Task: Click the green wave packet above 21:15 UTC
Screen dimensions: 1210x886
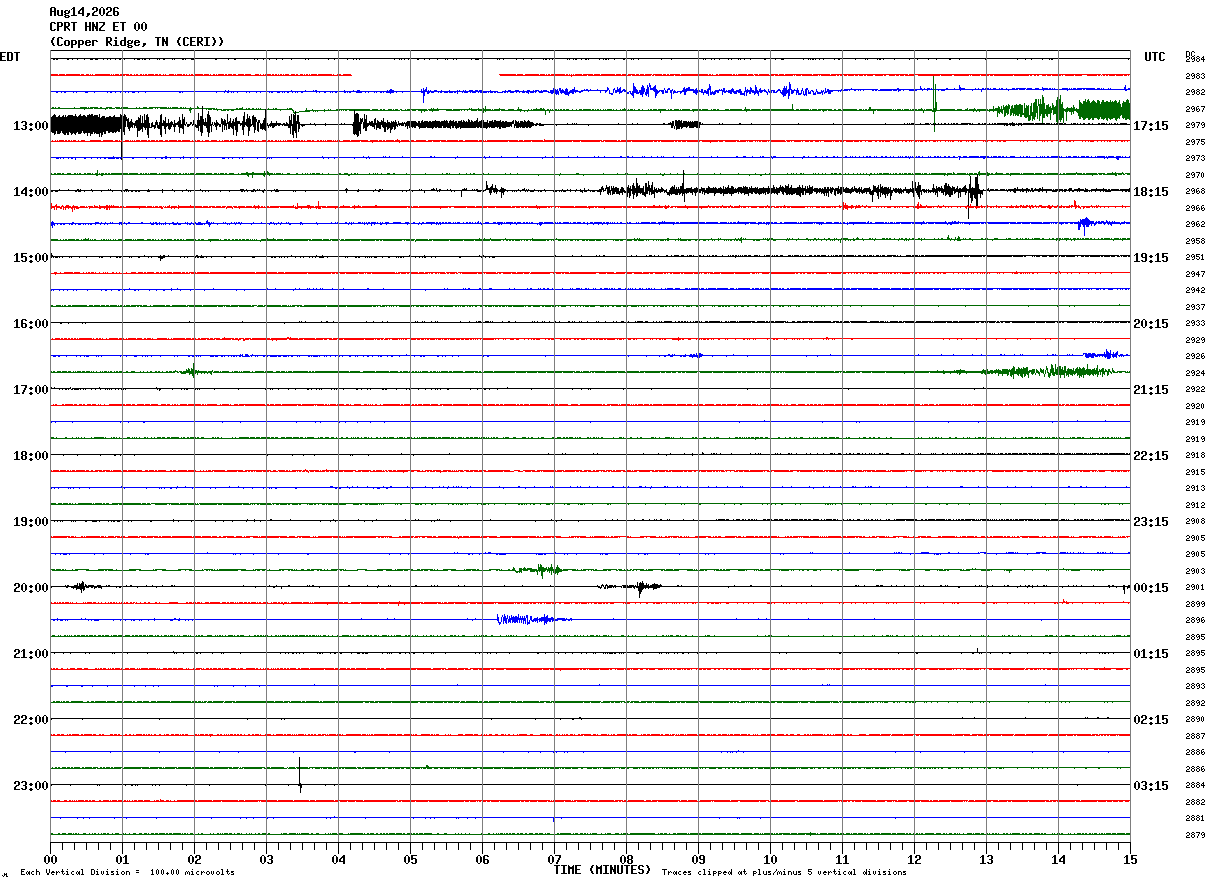Action: [x=1048, y=371]
